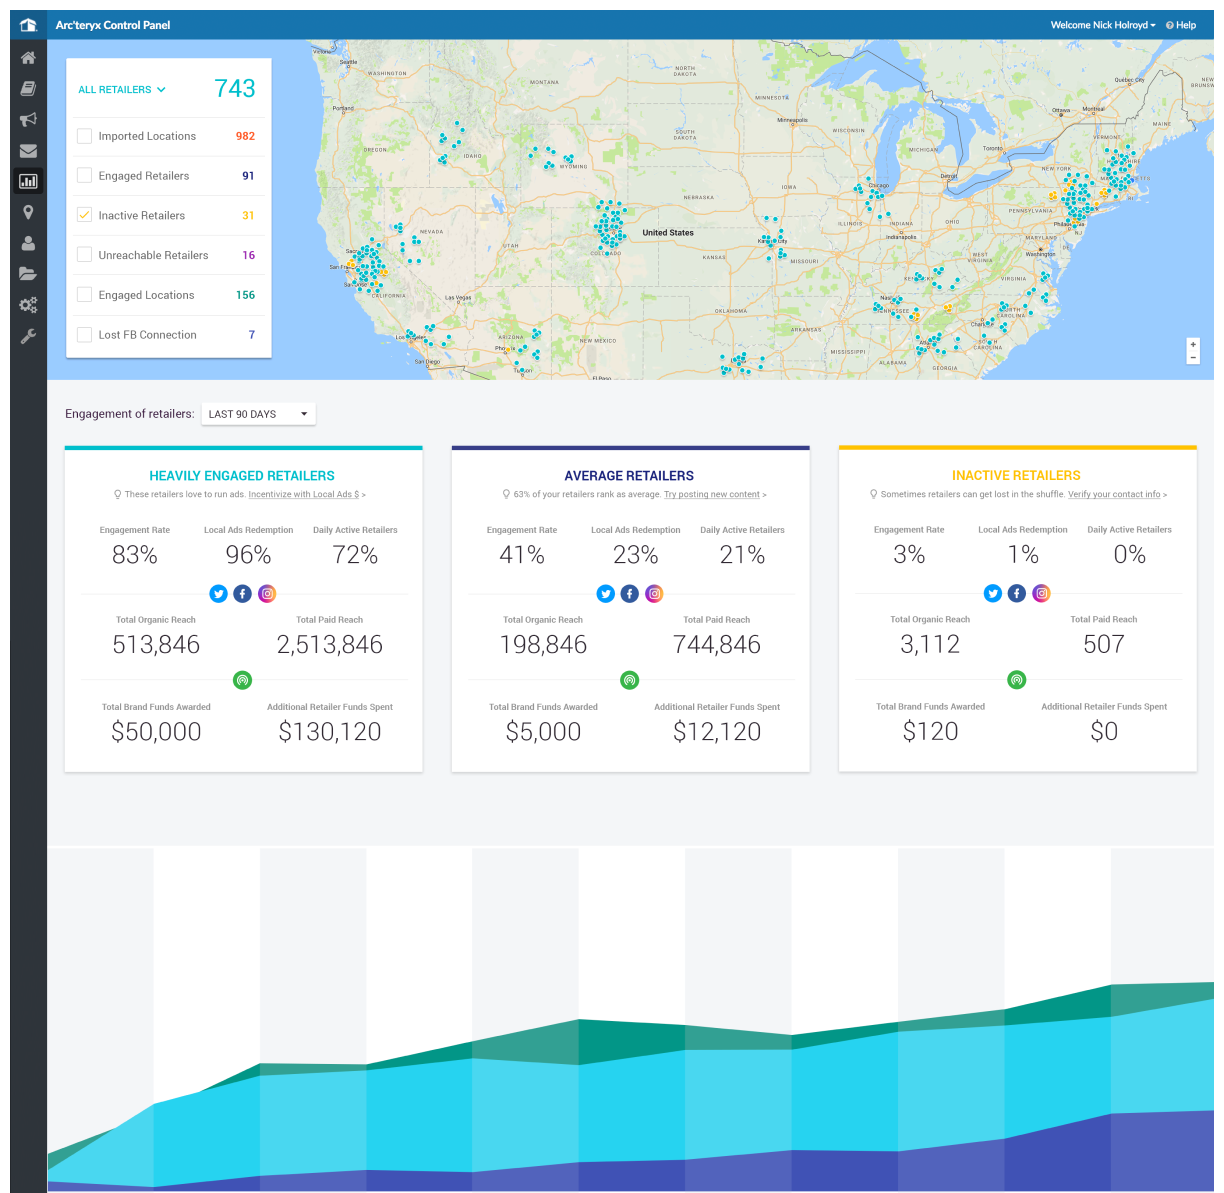Open the Home sidebar icon

tap(28, 58)
